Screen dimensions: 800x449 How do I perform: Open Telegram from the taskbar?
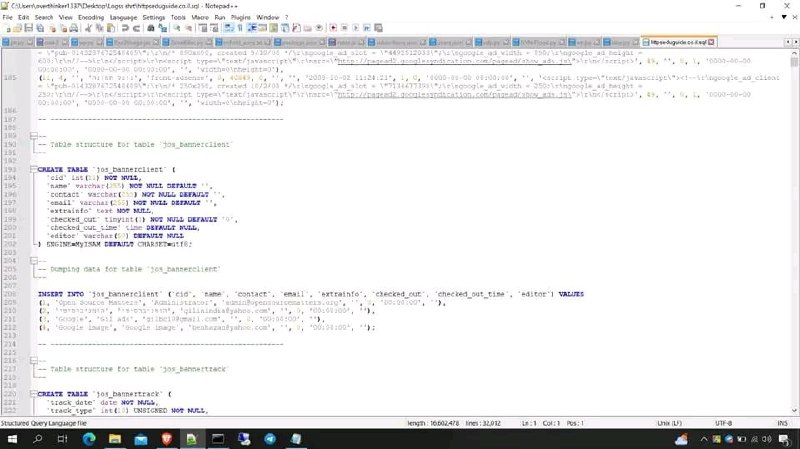click(x=270, y=439)
